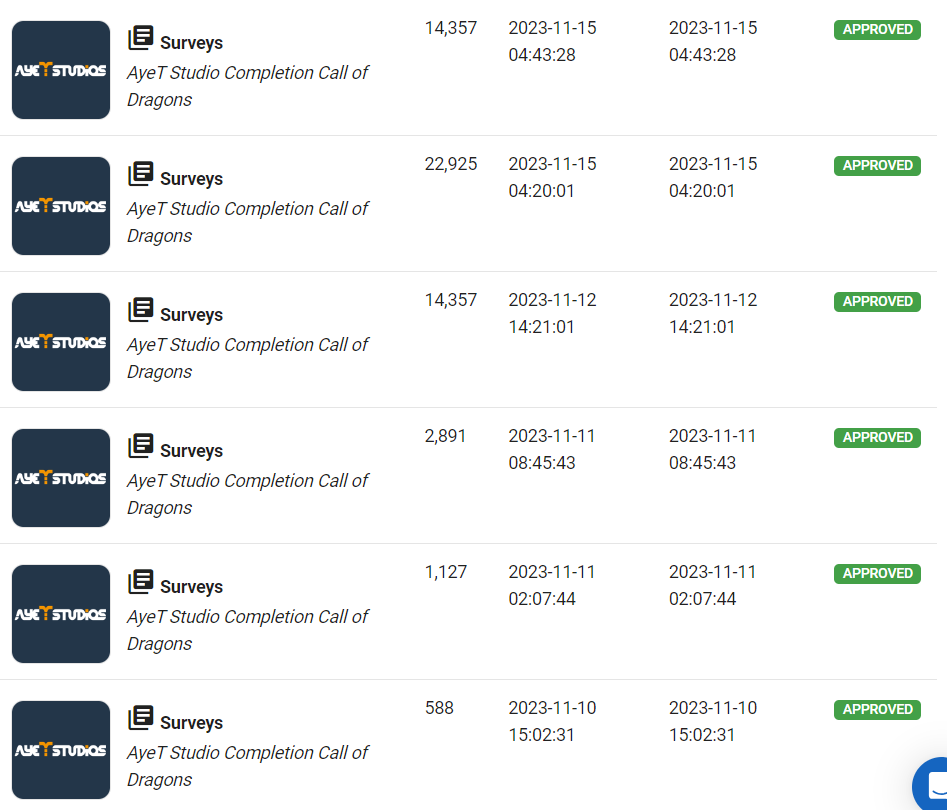Click the Surveys icon in the 2,891 row
Viewport: 947px width, 810px height.
tap(140, 446)
